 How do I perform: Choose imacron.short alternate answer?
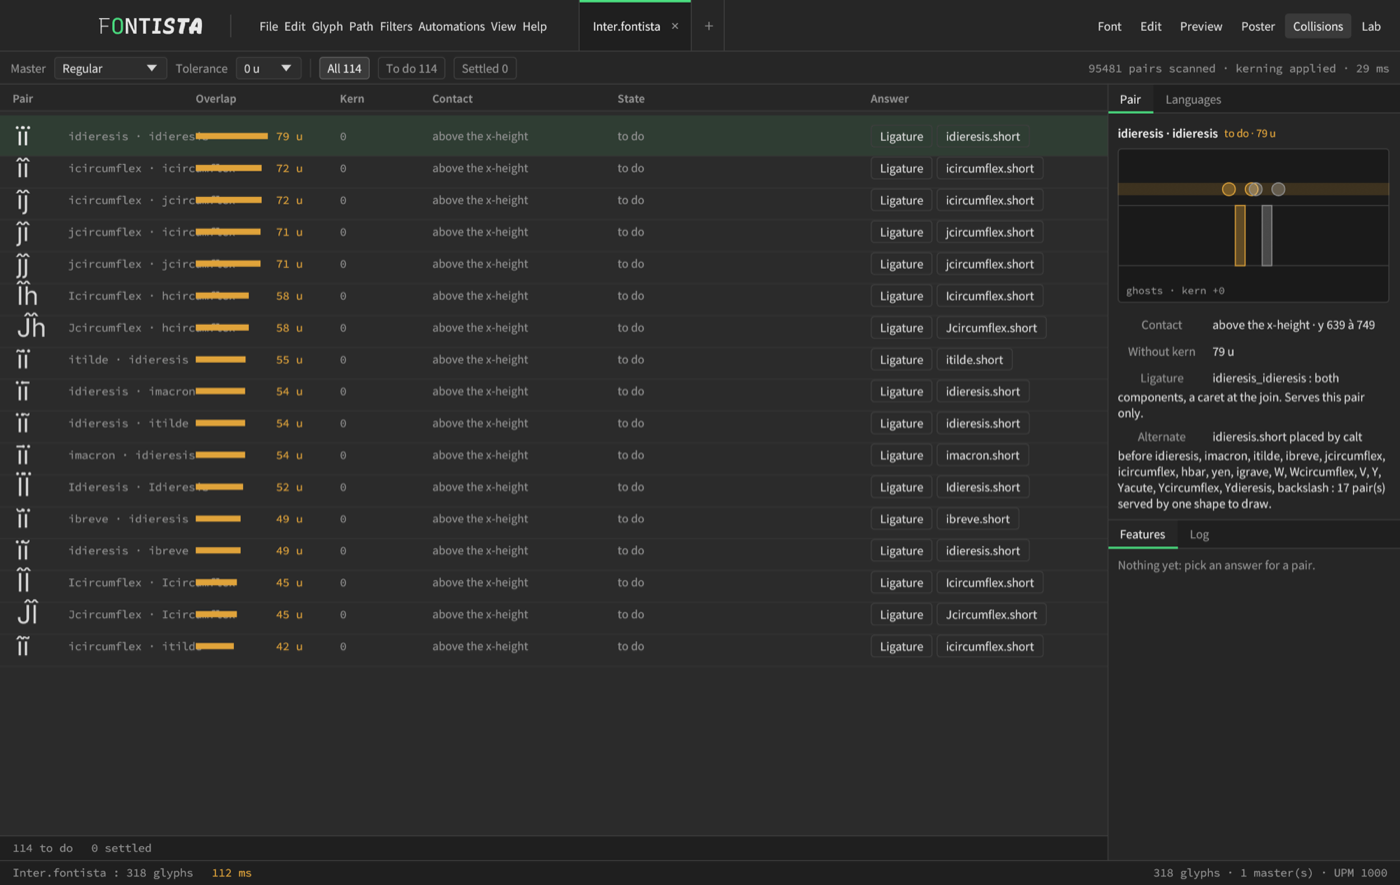pyautogui.click(x=982, y=455)
